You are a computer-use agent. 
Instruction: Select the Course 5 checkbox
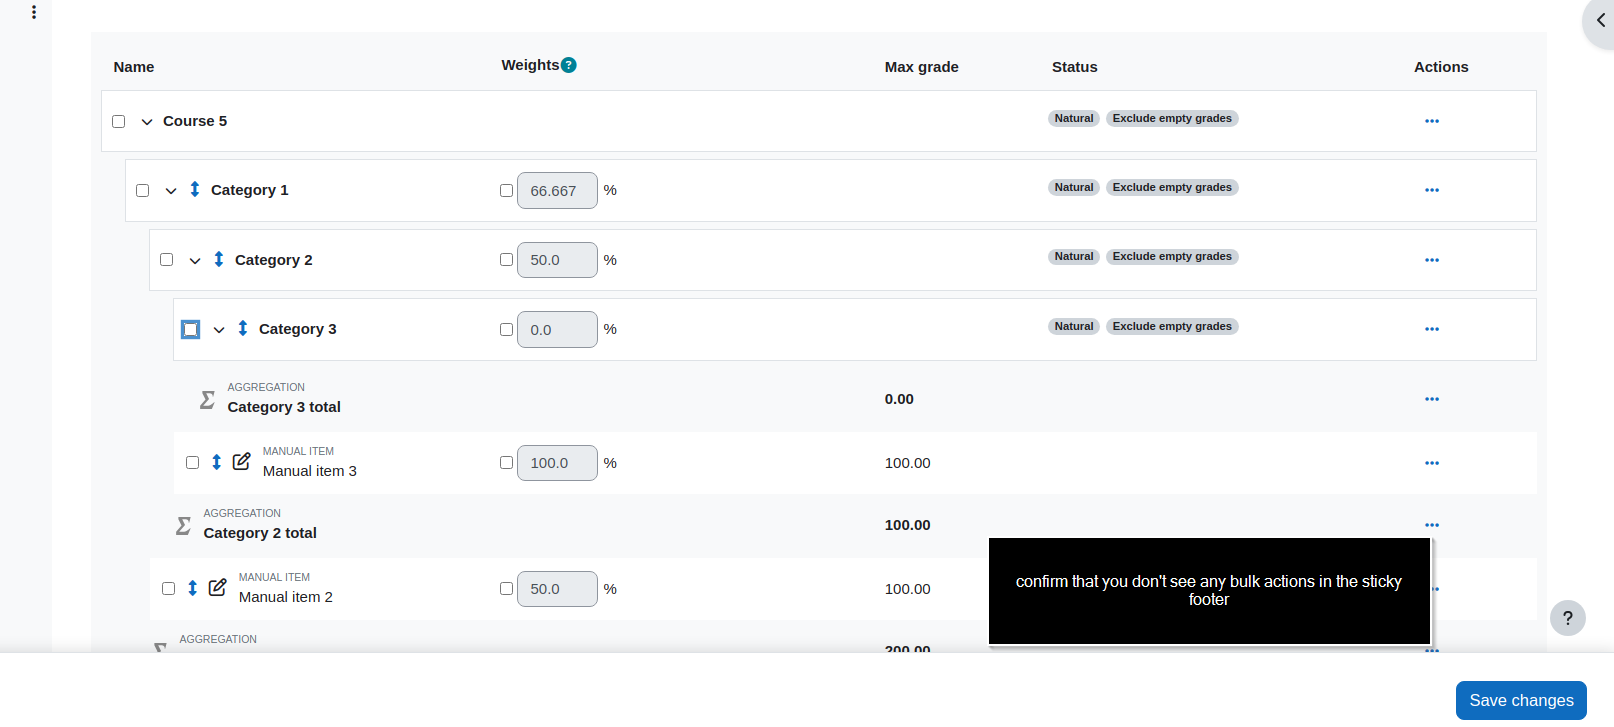click(x=119, y=122)
